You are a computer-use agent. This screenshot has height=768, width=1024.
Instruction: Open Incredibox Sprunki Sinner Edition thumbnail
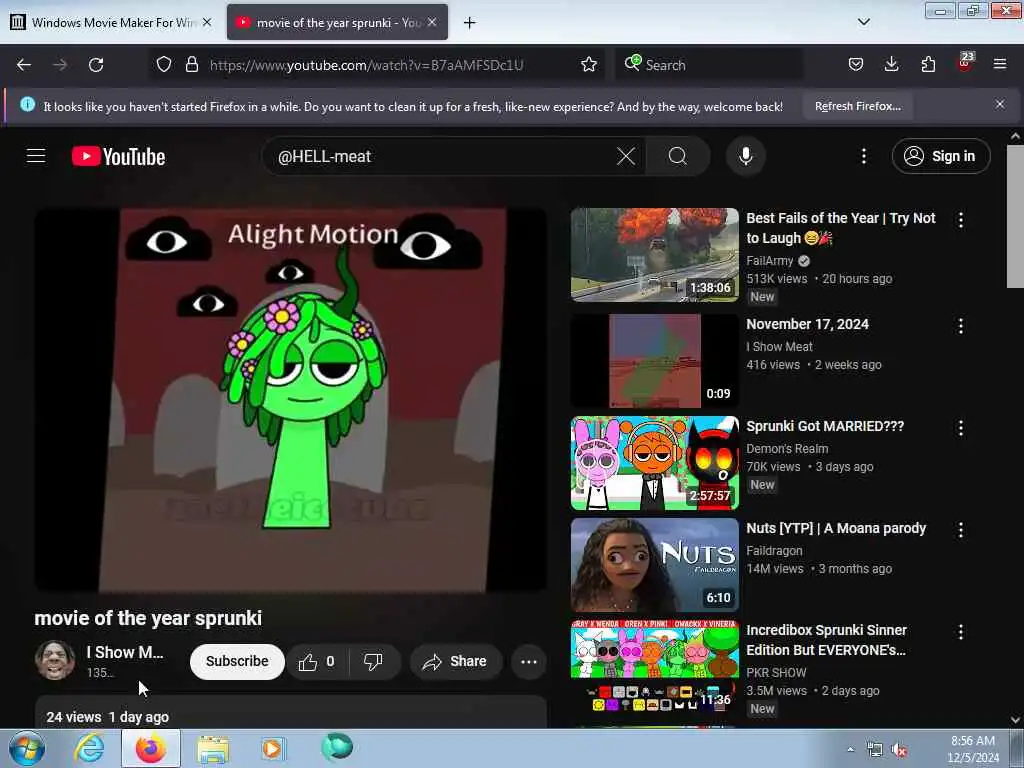click(655, 666)
